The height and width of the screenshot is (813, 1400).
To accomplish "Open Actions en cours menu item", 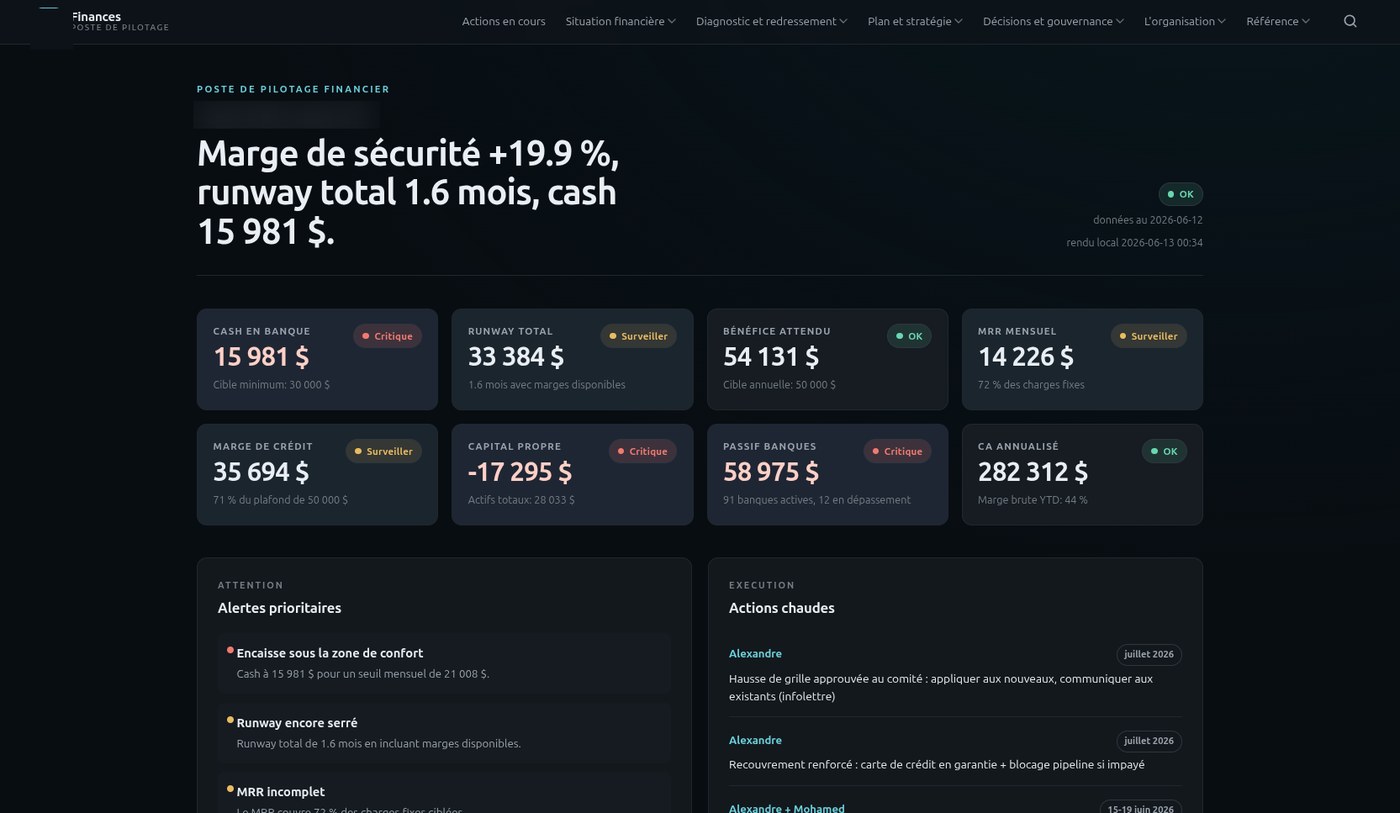I will pyautogui.click(x=503, y=21).
